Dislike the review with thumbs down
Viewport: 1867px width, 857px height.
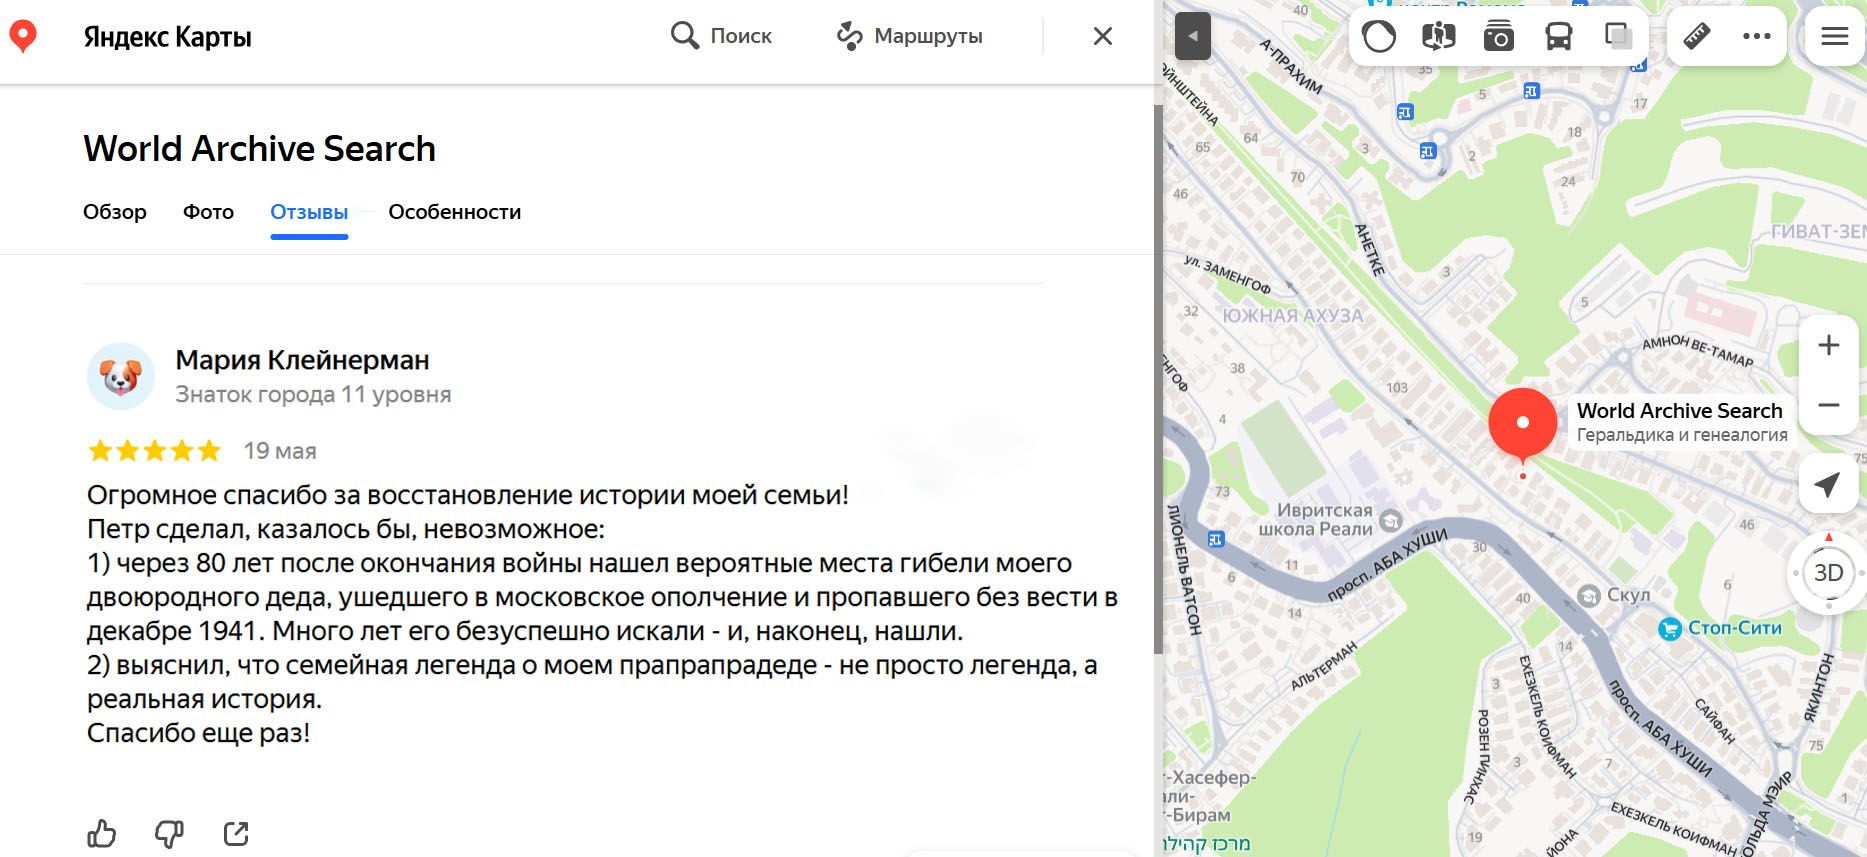pos(169,833)
